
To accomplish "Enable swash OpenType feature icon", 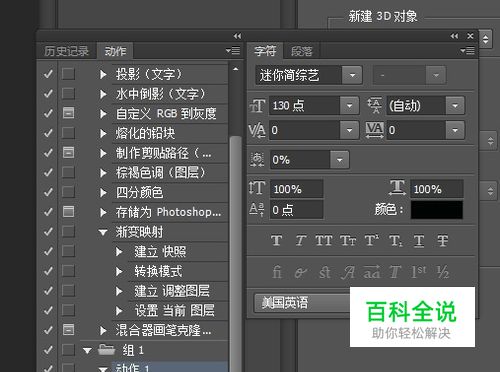I will 348,272.
